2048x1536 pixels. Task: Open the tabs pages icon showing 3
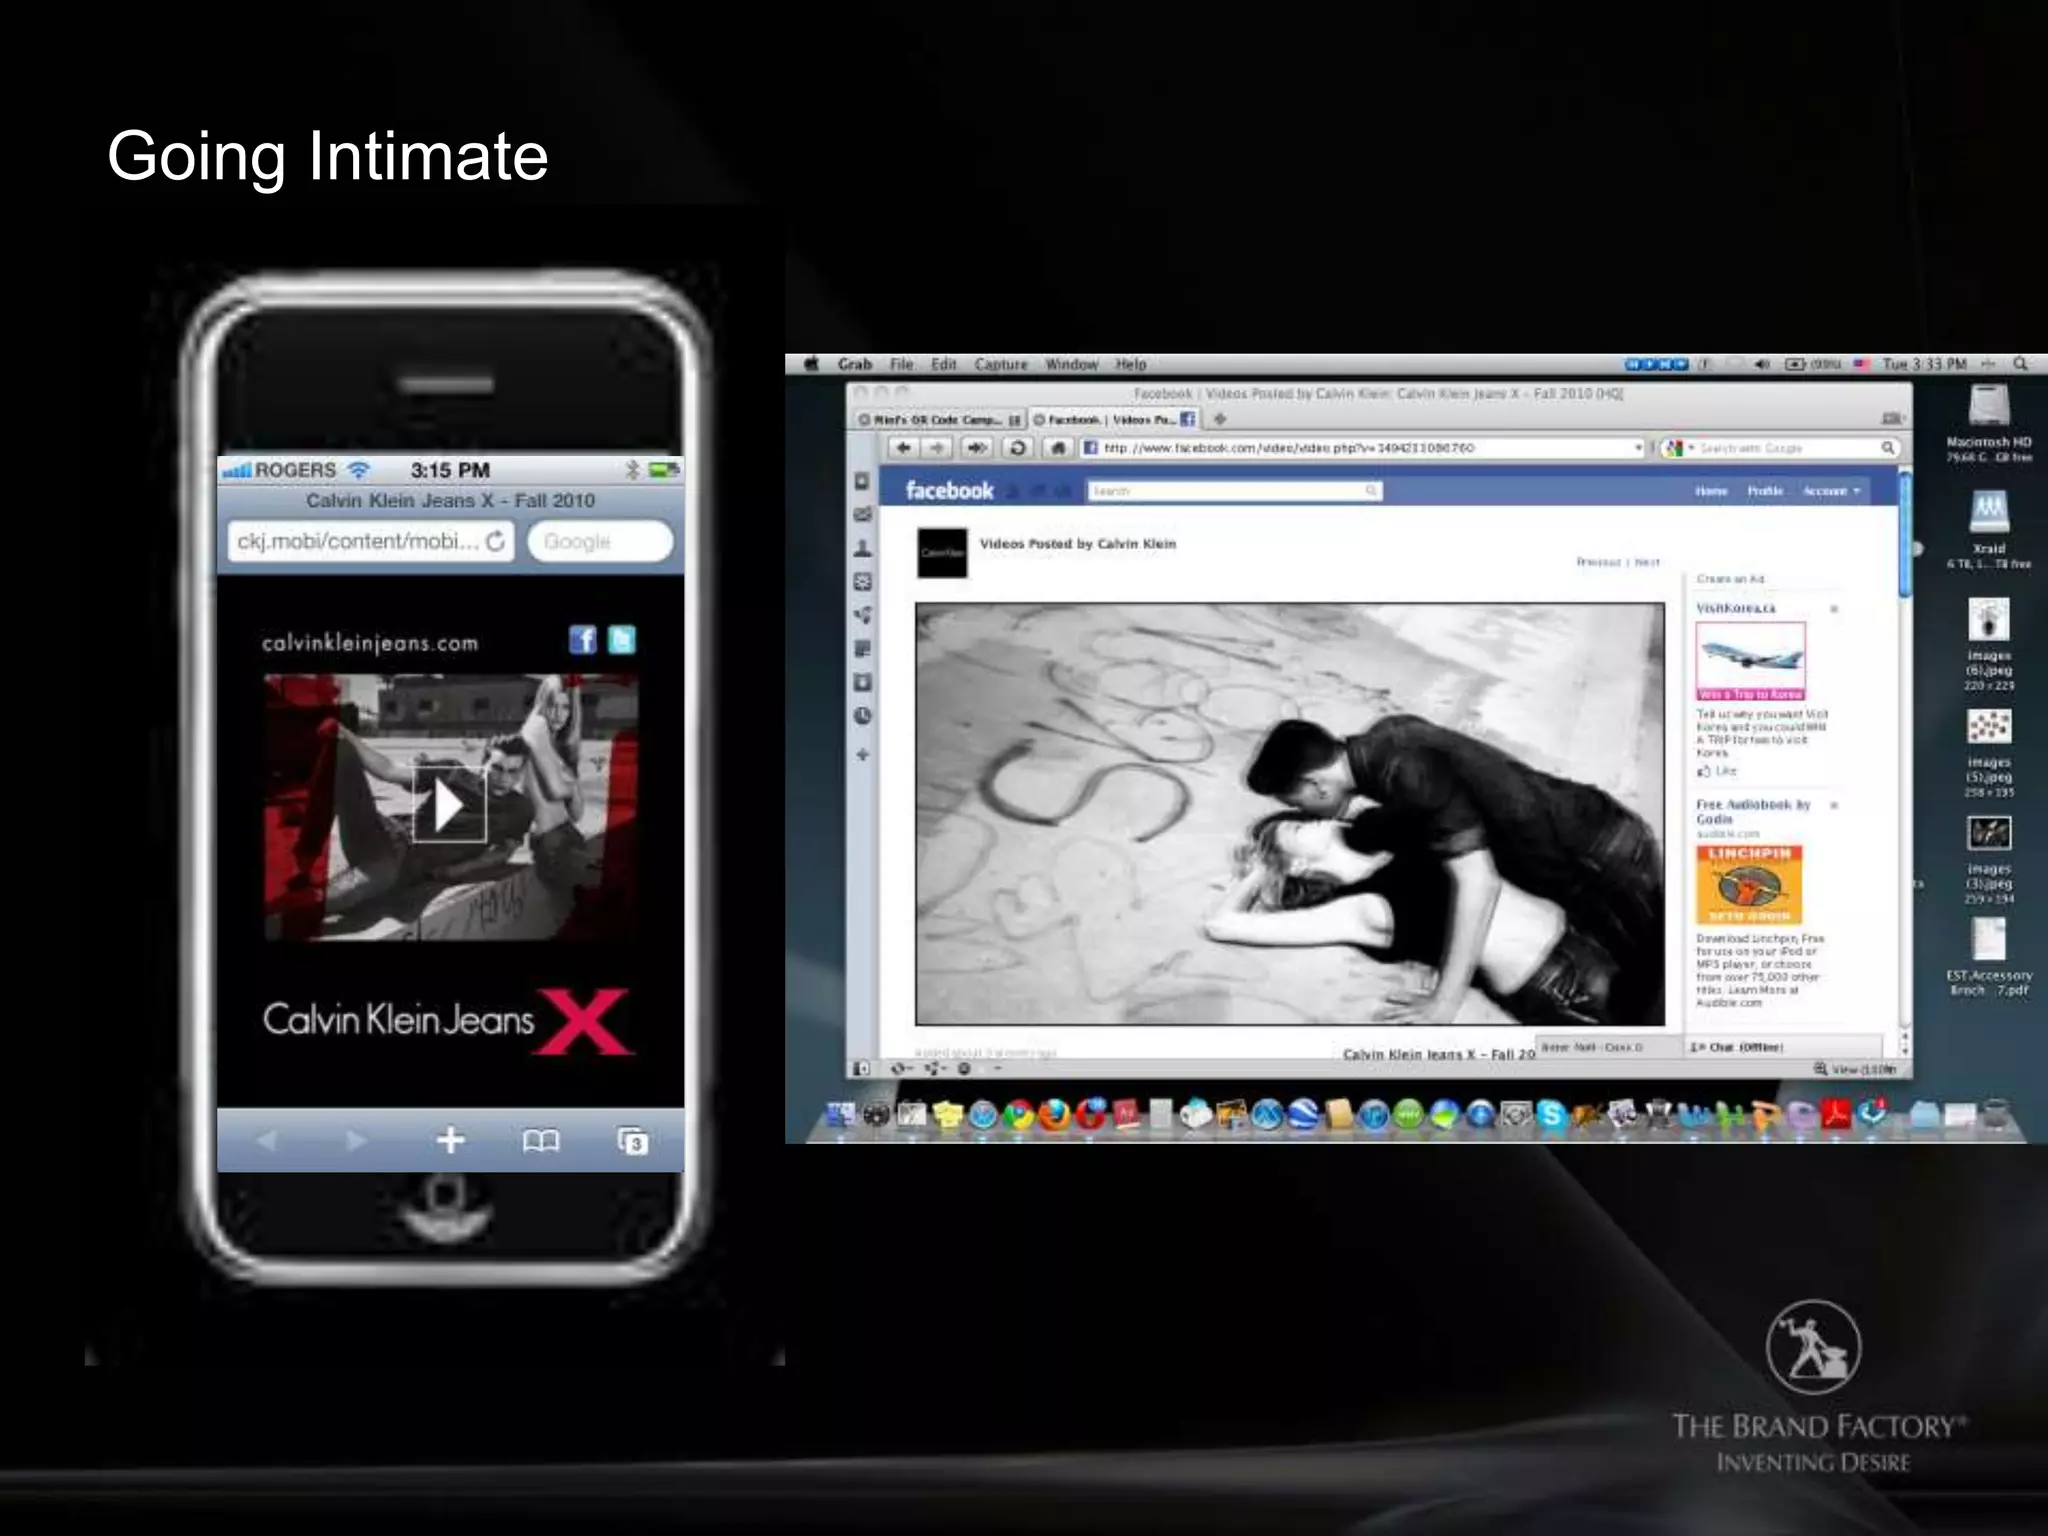(632, 1140)
